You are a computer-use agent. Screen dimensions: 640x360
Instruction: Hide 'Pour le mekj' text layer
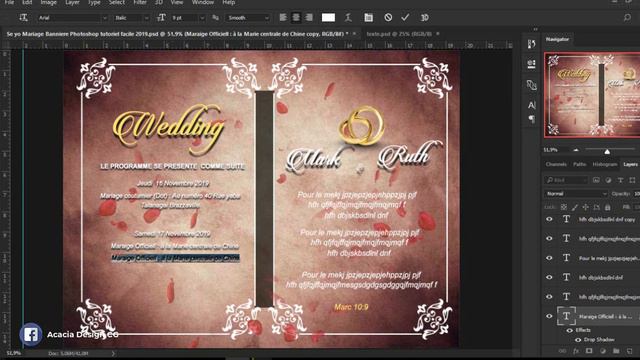[549, 258]
